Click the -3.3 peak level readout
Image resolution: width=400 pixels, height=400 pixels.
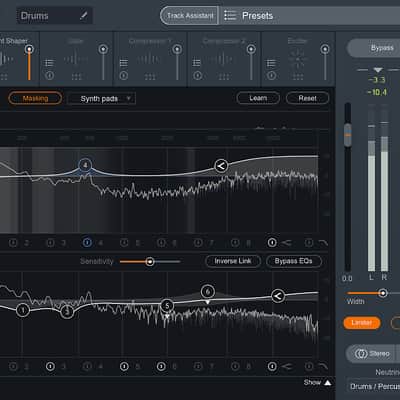[377, 80]
